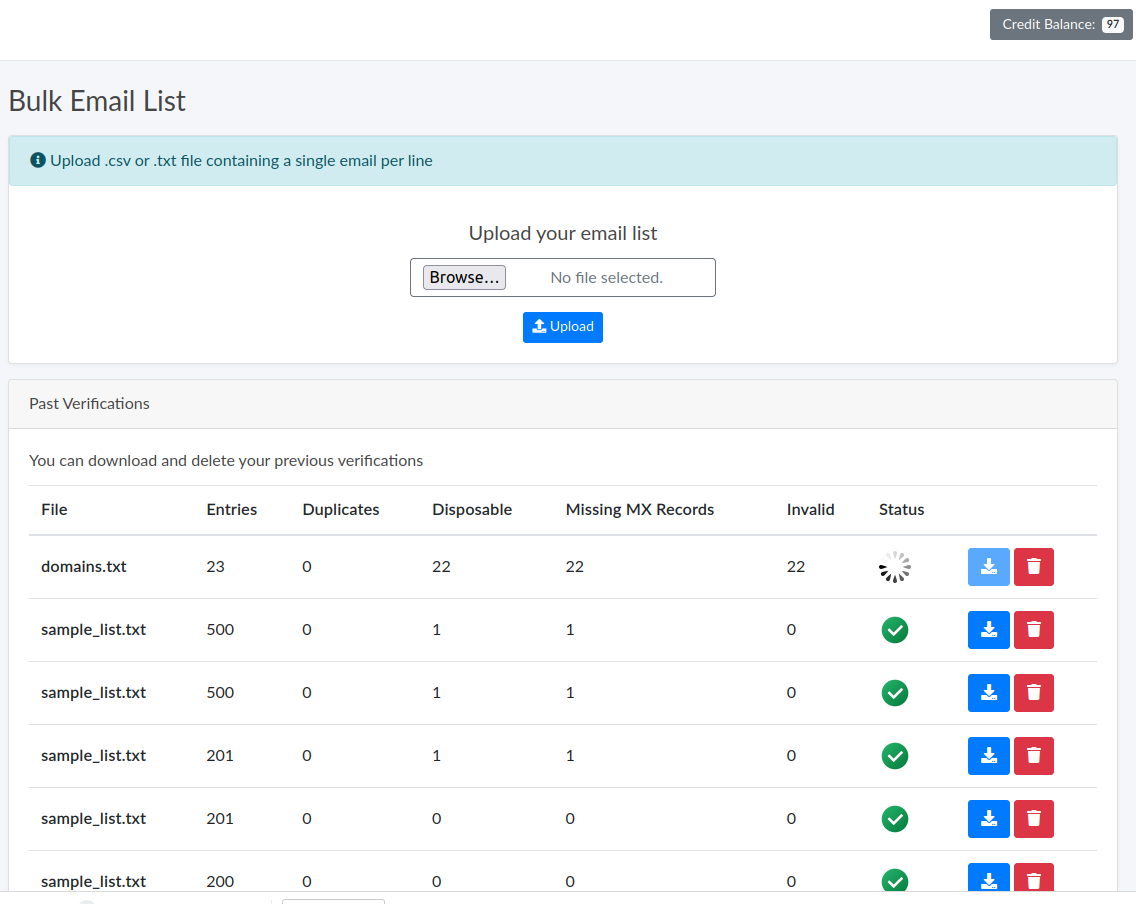The image size is (1136, 904).
Task: Click the 'Status' column header
Action: coord(901,509)
